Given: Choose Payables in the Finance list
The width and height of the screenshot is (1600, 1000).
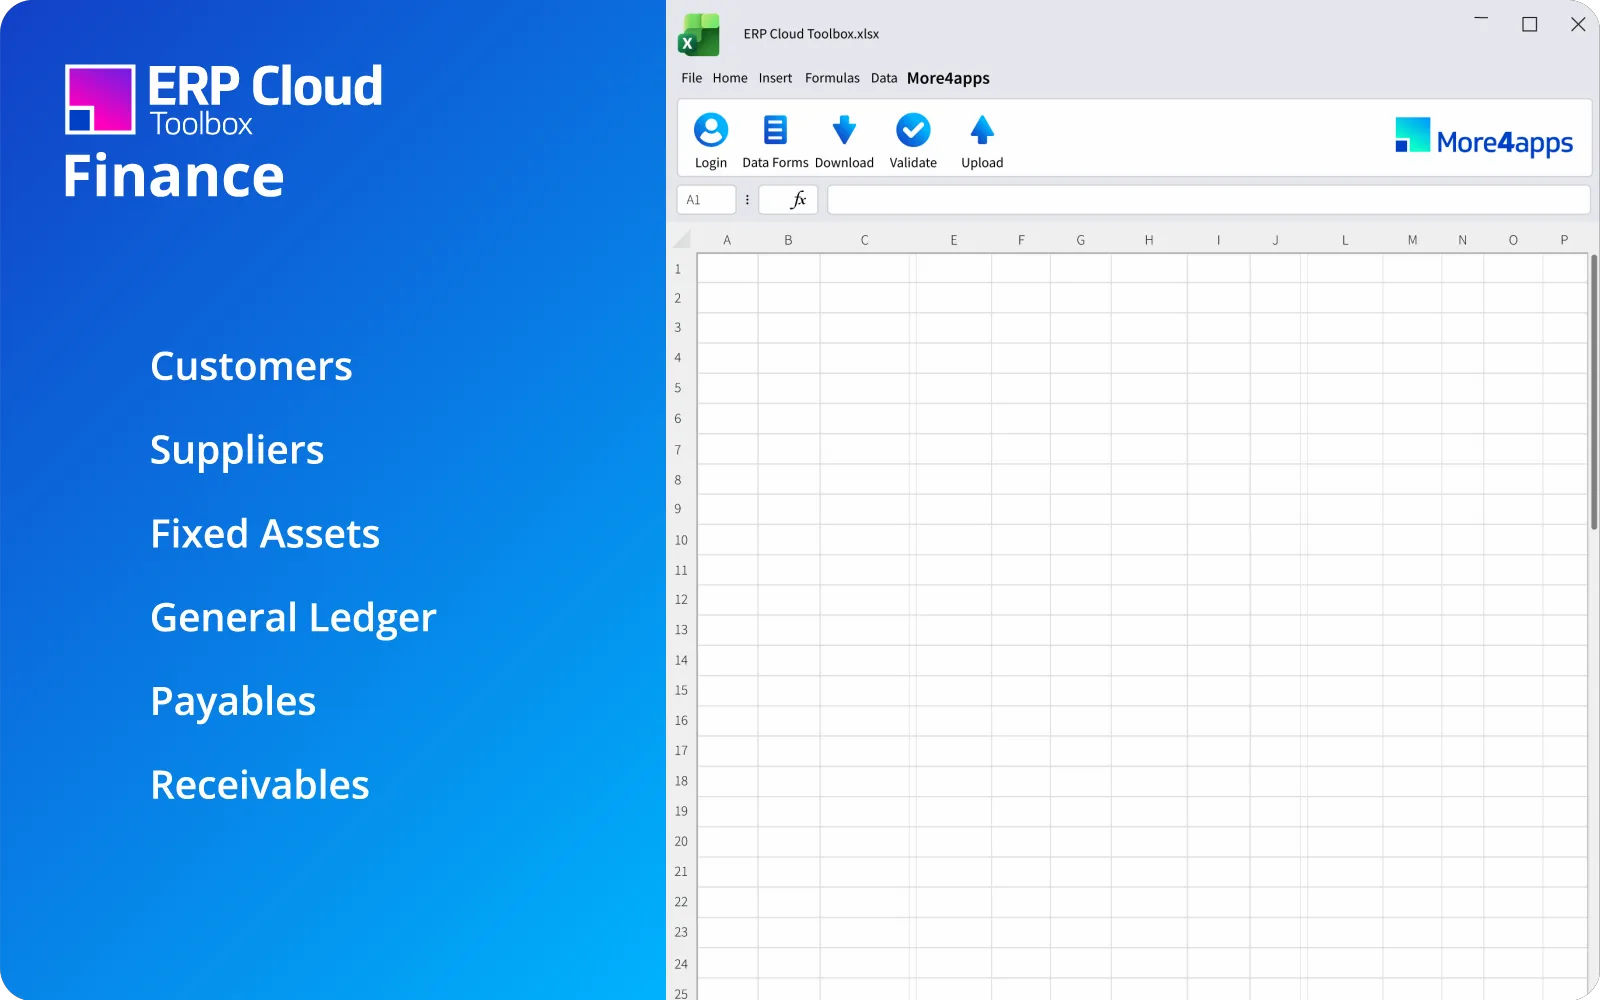Looking at the screenshot, I should 233,702.
